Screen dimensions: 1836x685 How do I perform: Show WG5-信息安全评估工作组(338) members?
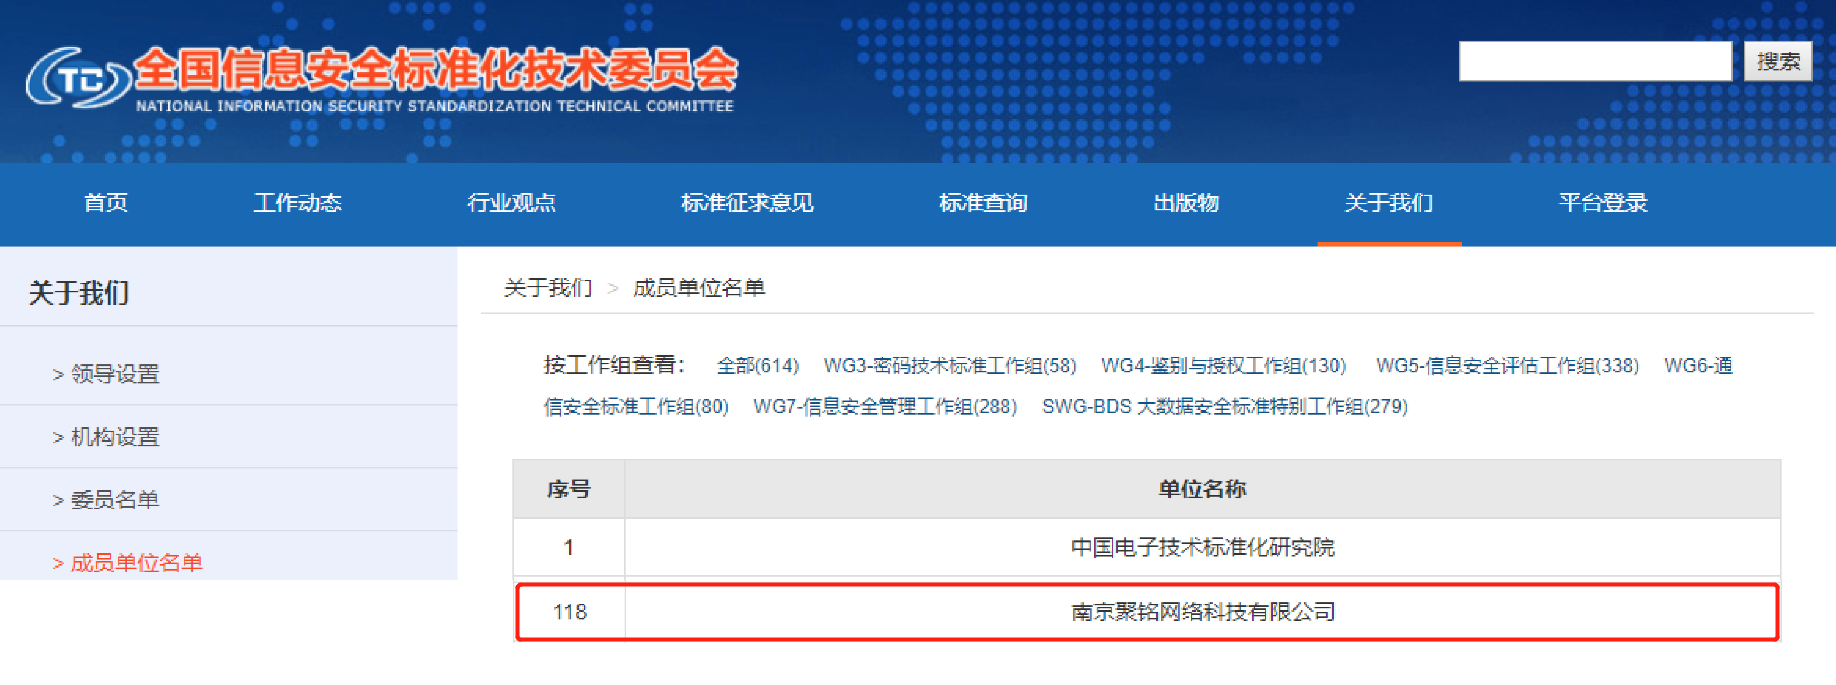tap(1507, 366)
